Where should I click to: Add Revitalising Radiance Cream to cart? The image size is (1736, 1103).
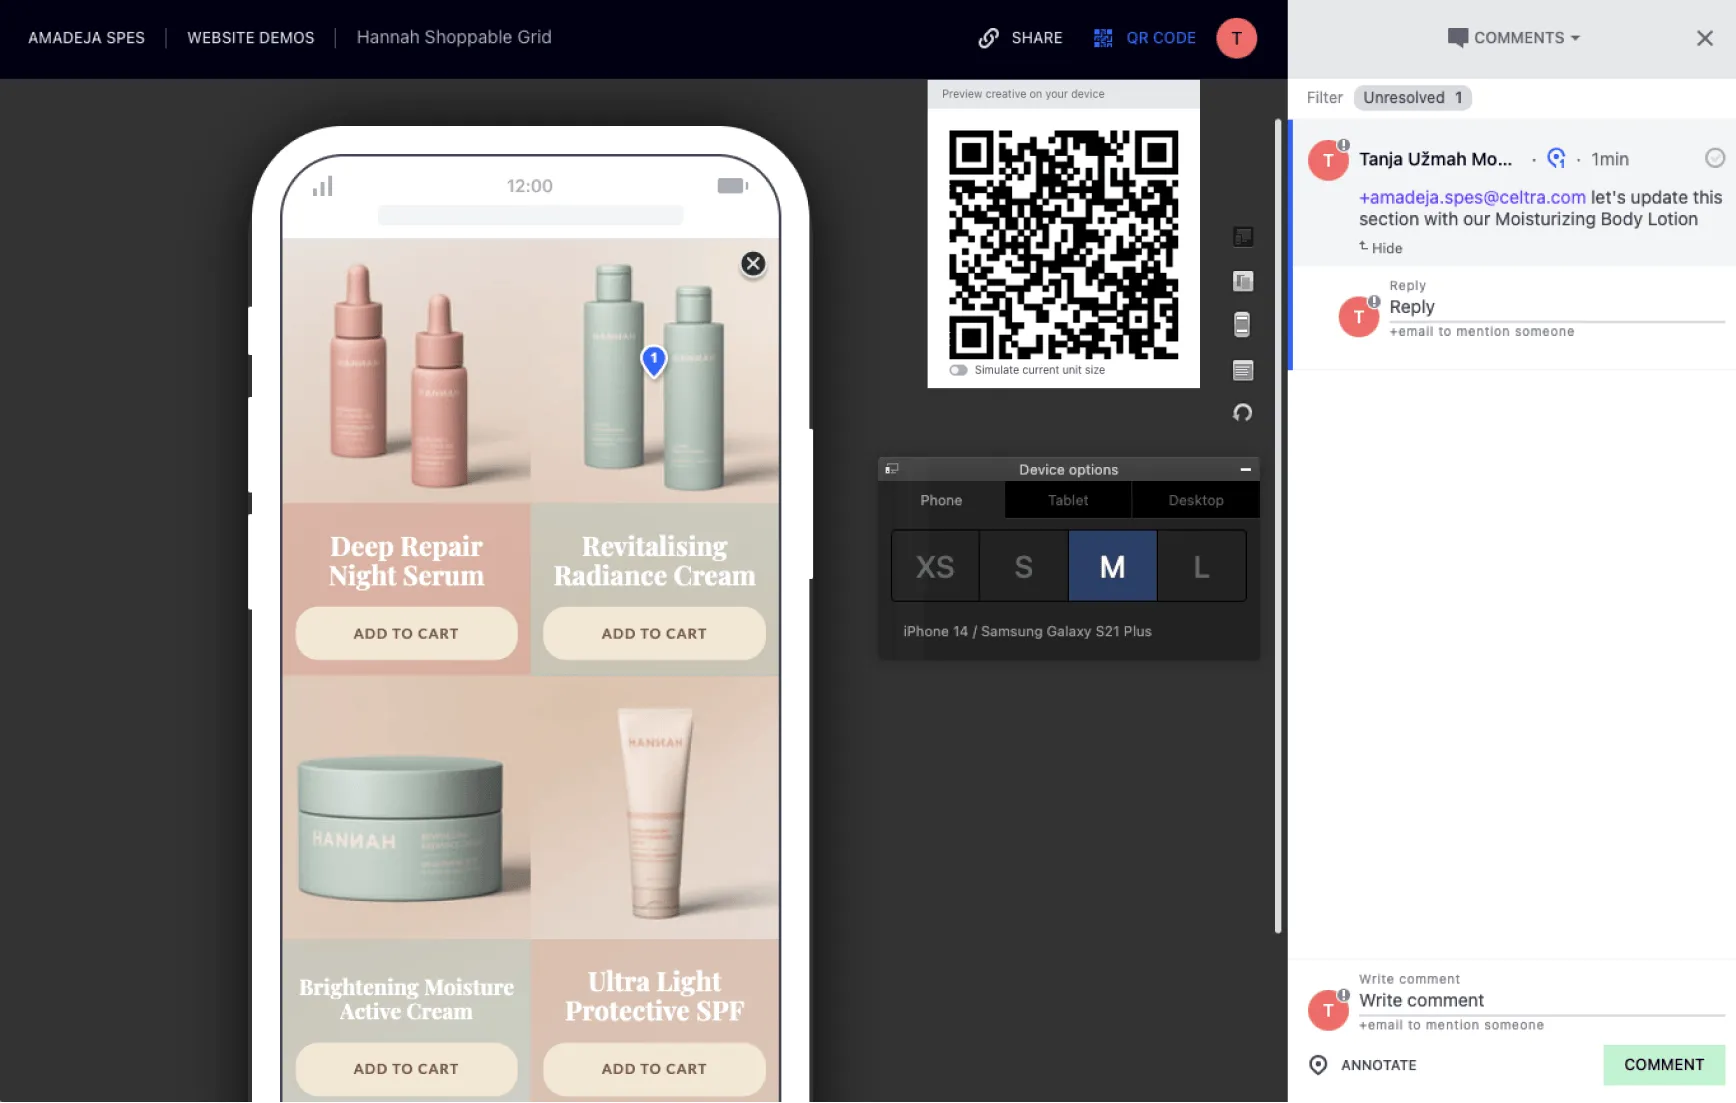654,633
